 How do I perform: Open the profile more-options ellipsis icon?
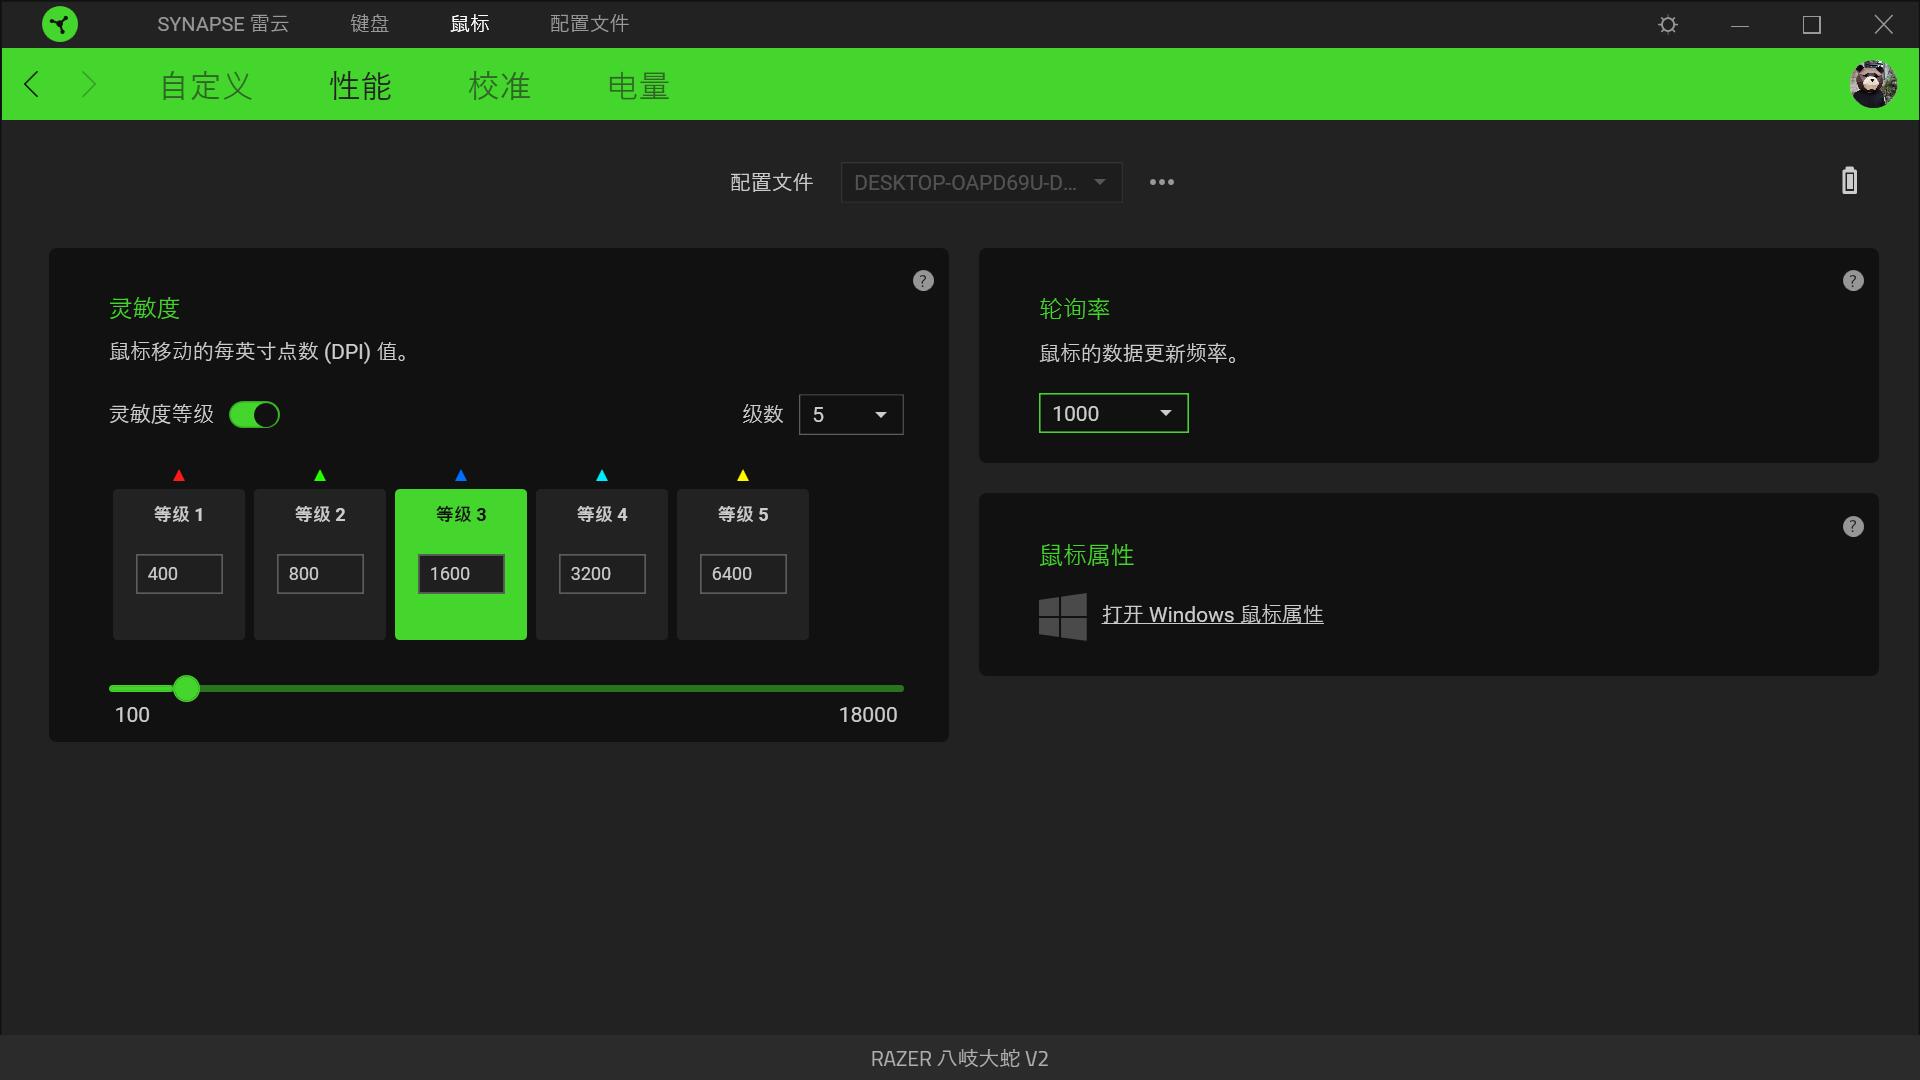tap(1161, 182)
